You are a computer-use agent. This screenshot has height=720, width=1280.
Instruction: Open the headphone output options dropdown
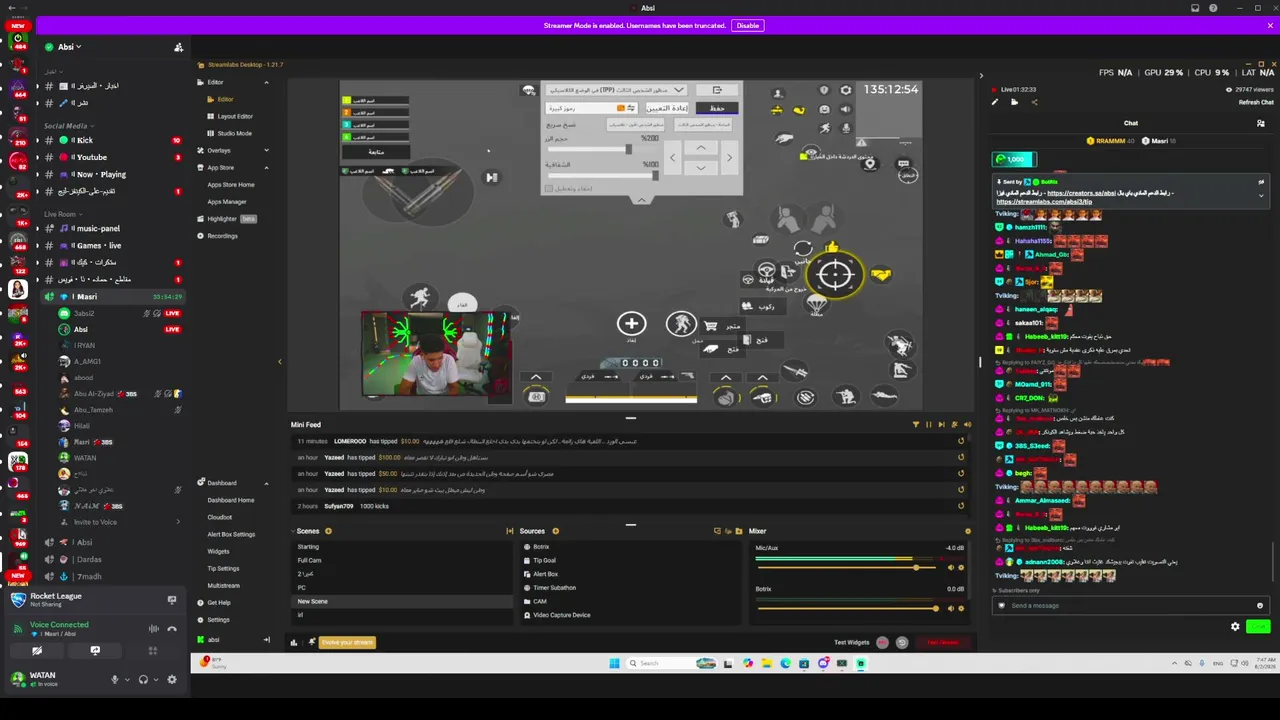[x=156, y=679]
